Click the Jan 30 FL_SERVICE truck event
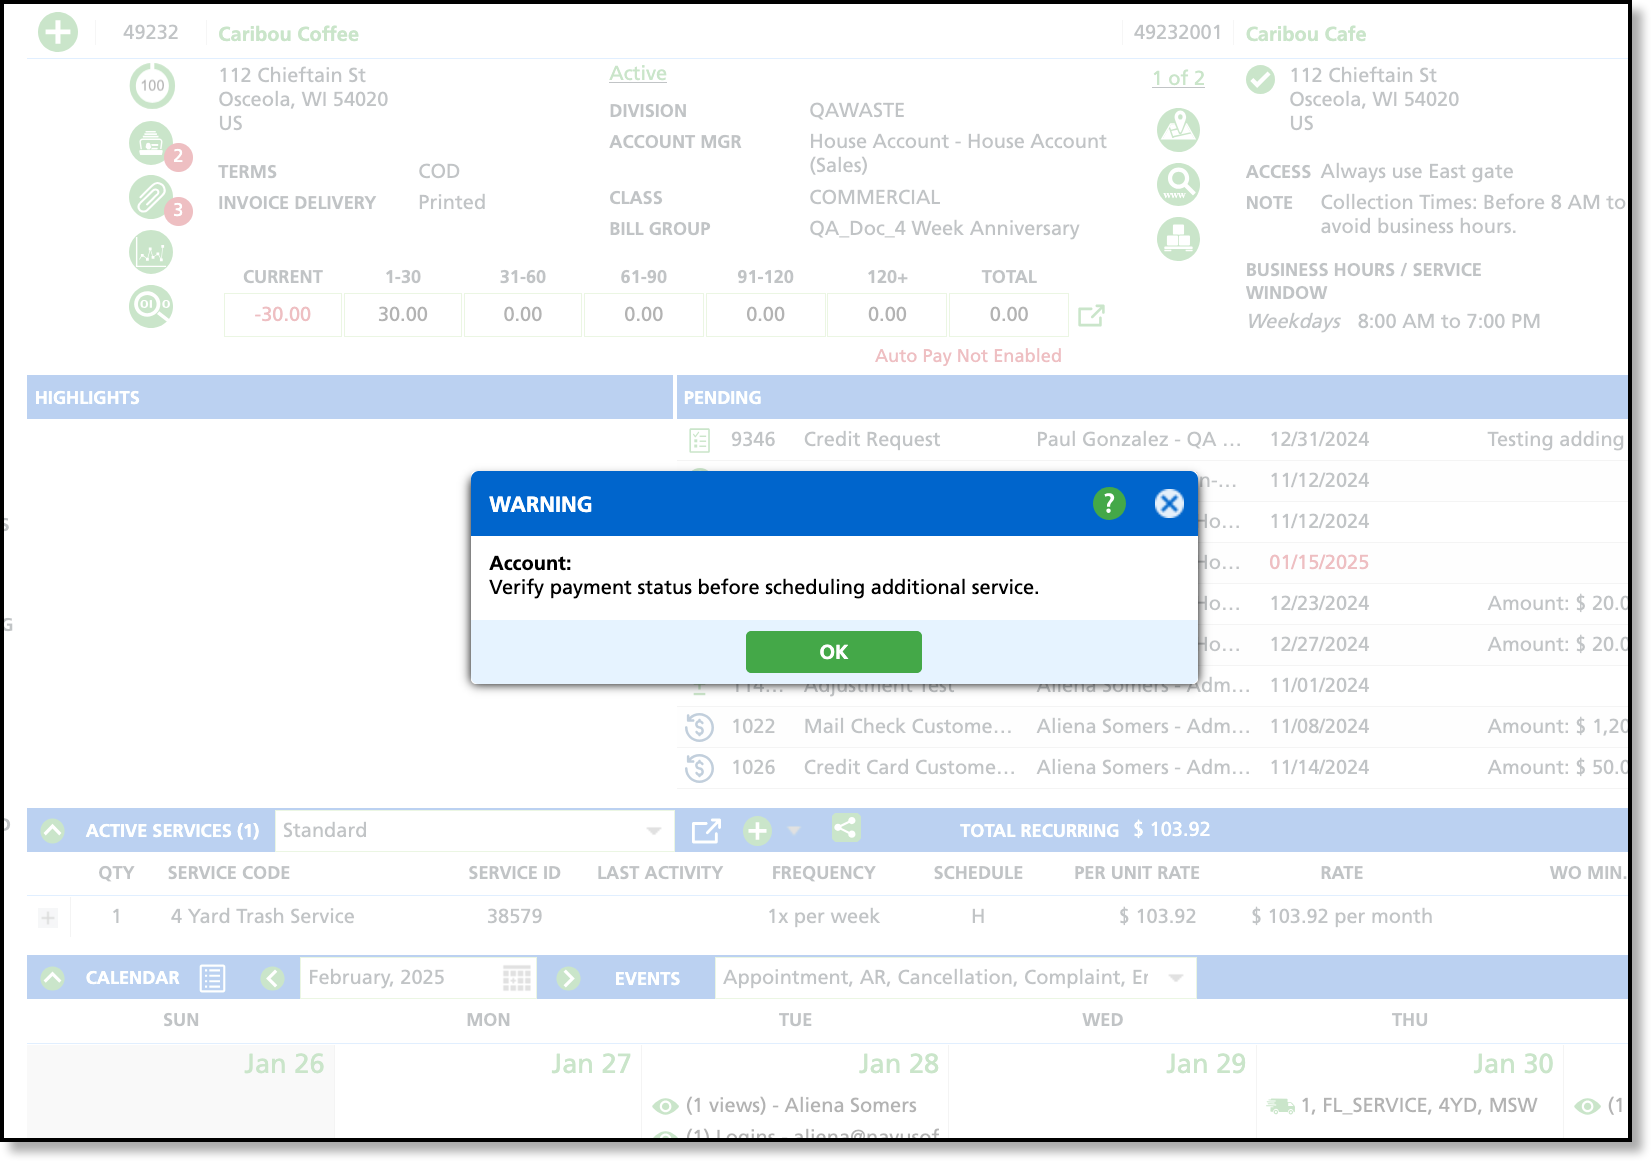Screen dimensions: 1652x1162 [x=1402, y=1106]
